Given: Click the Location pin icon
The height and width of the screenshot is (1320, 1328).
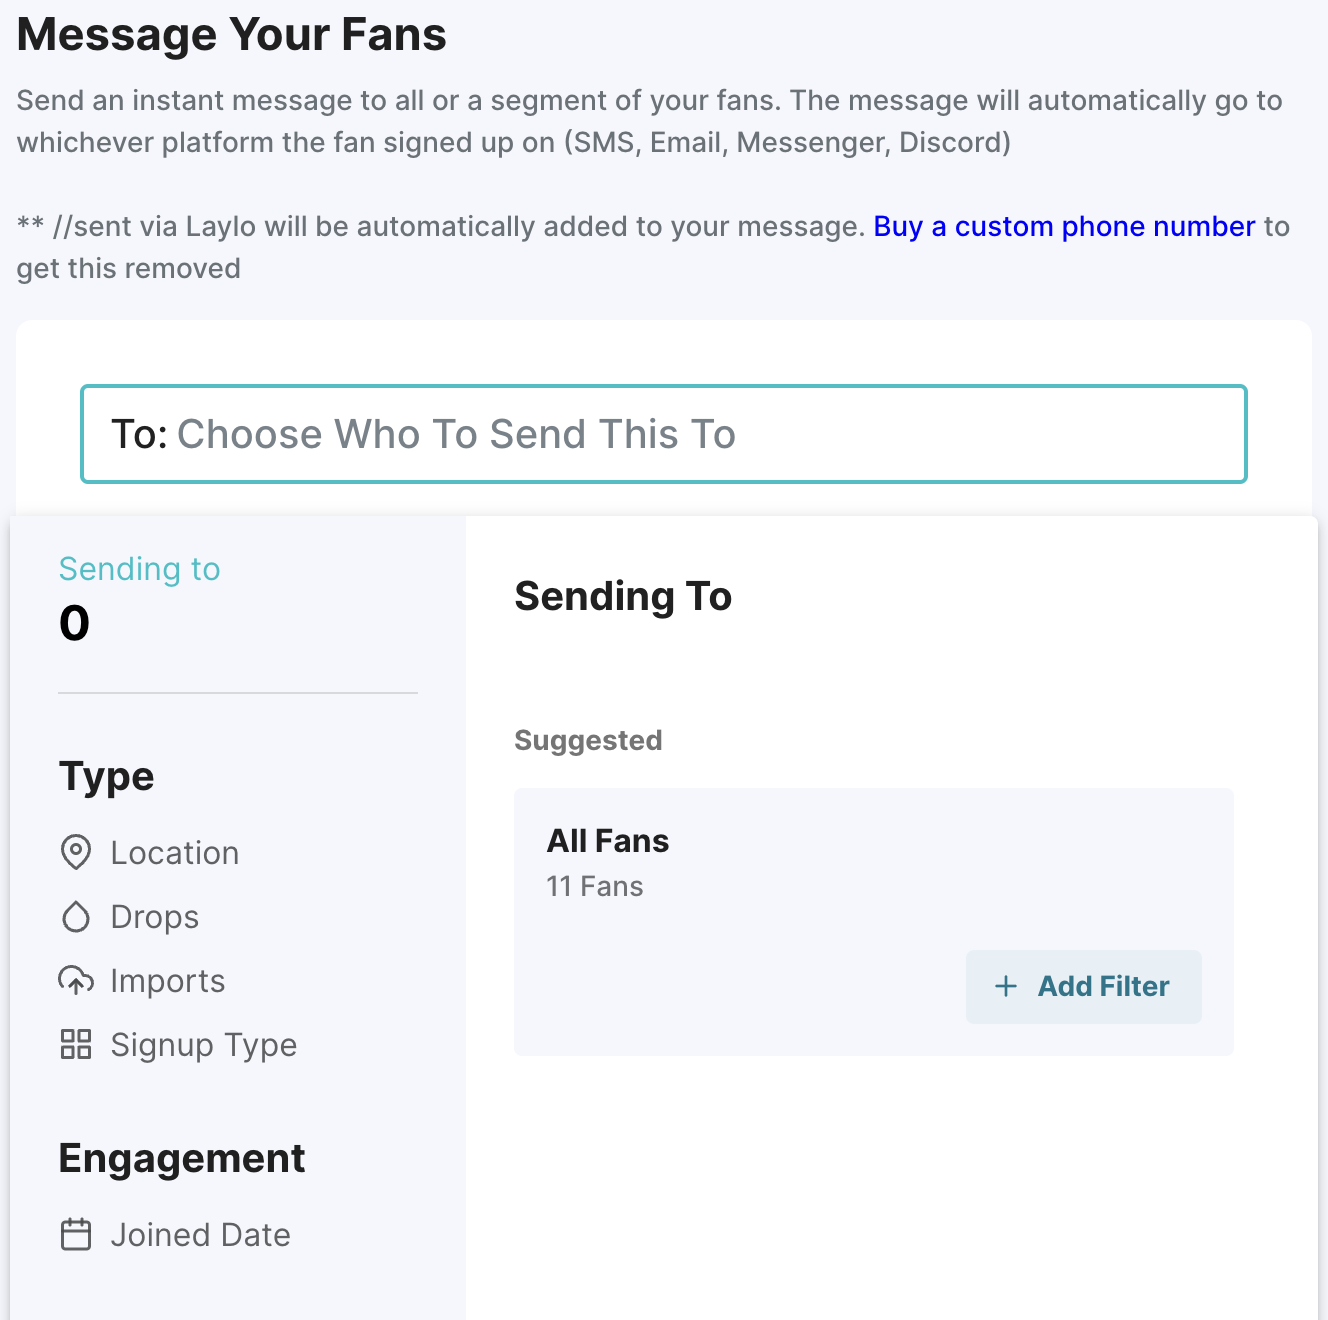Looking at the screenshot, I should [76, 853].
